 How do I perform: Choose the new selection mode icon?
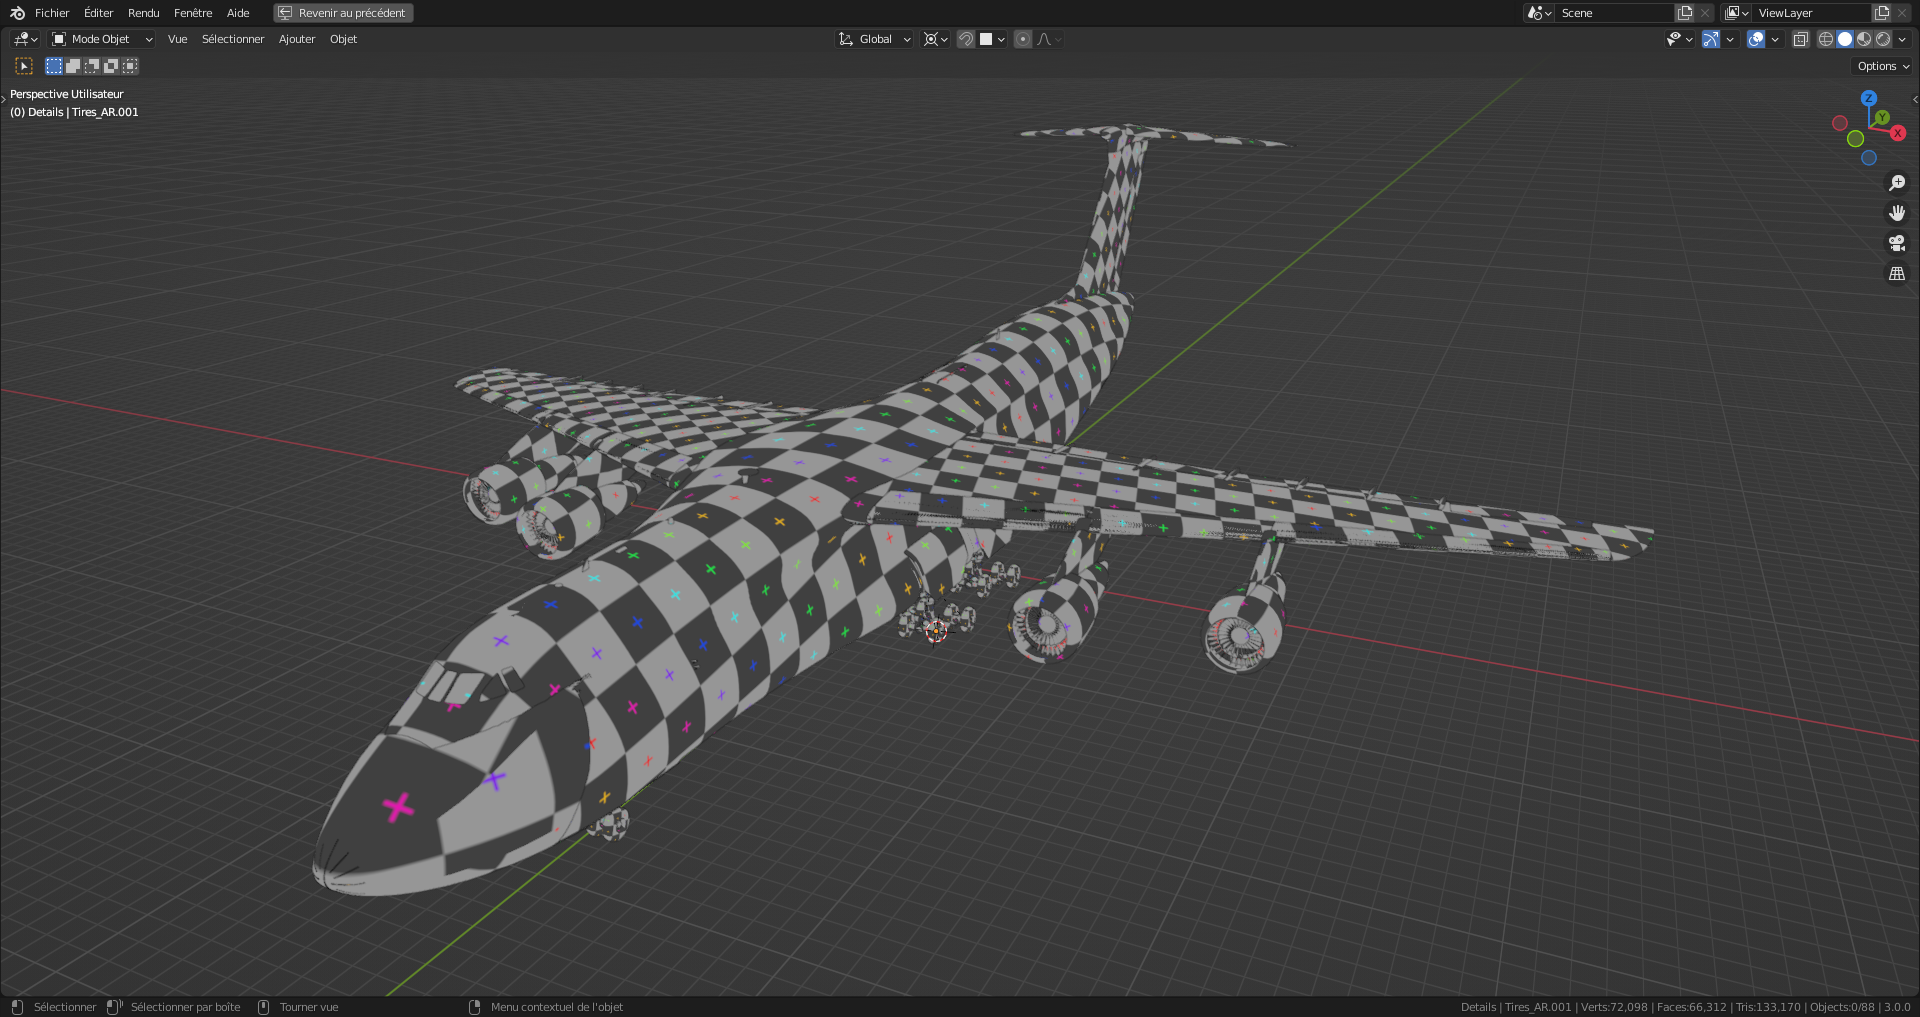54,66
